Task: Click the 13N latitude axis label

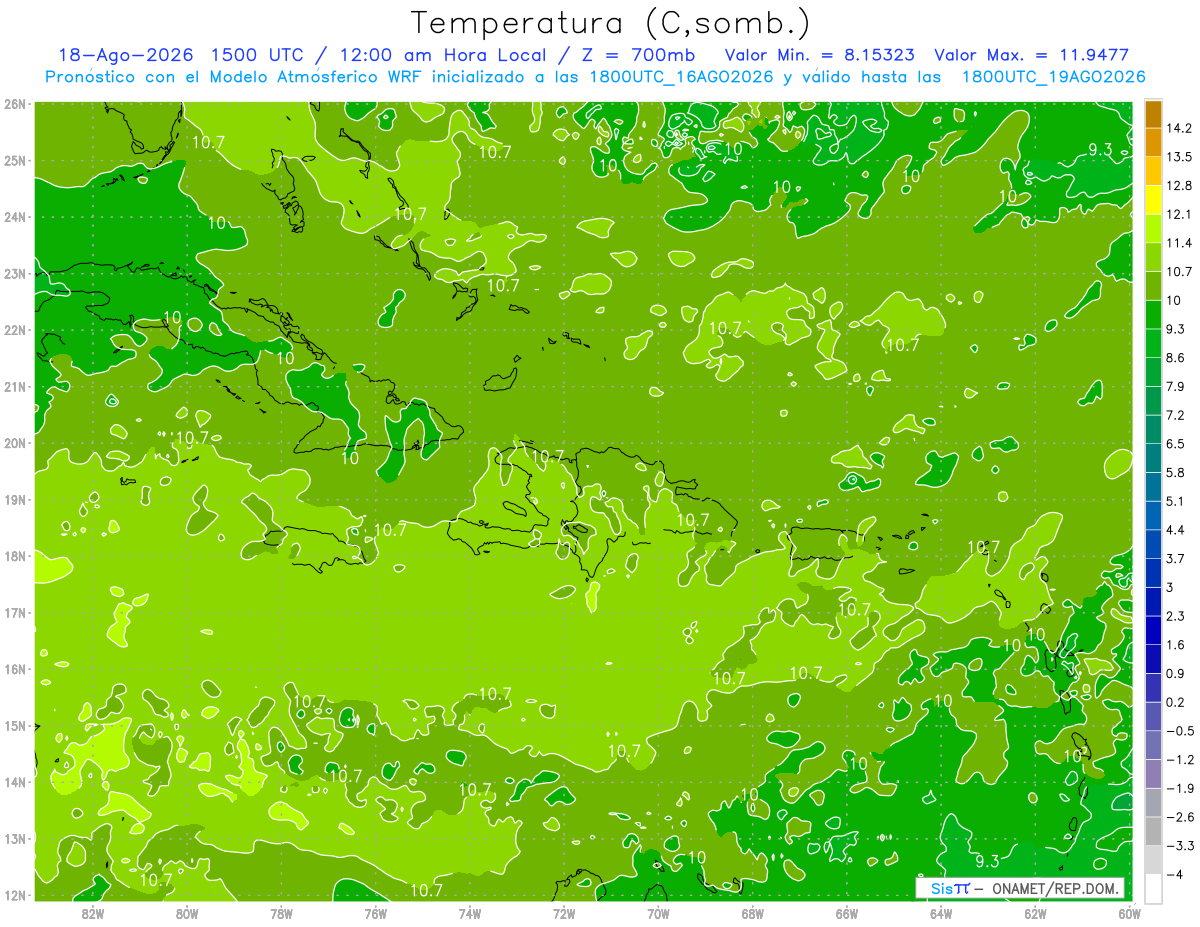Action: point(15,838)
